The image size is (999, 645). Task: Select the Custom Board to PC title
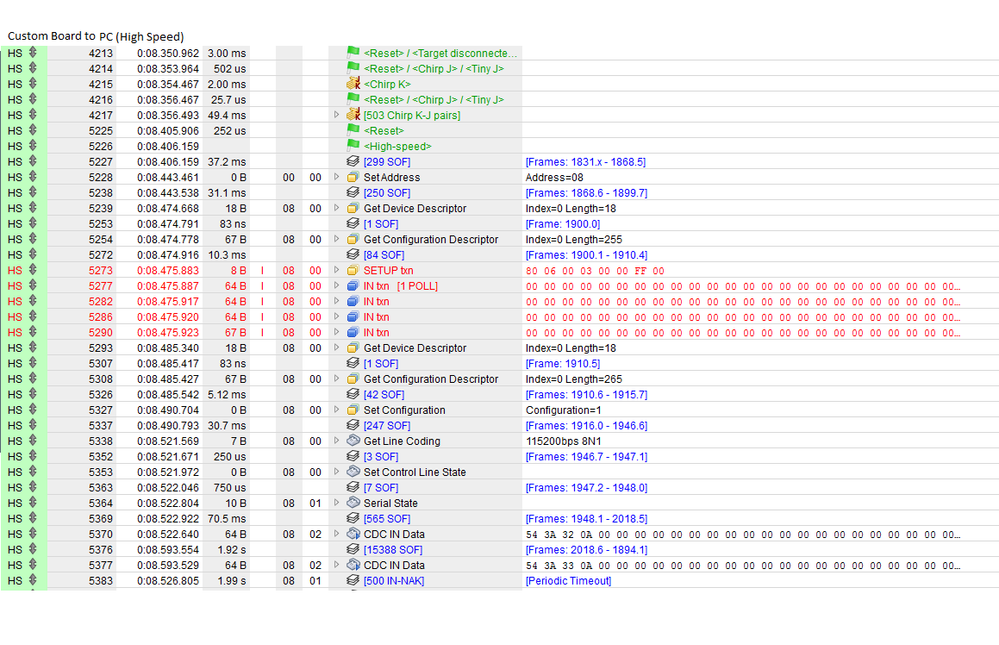[x=96, y=36]
